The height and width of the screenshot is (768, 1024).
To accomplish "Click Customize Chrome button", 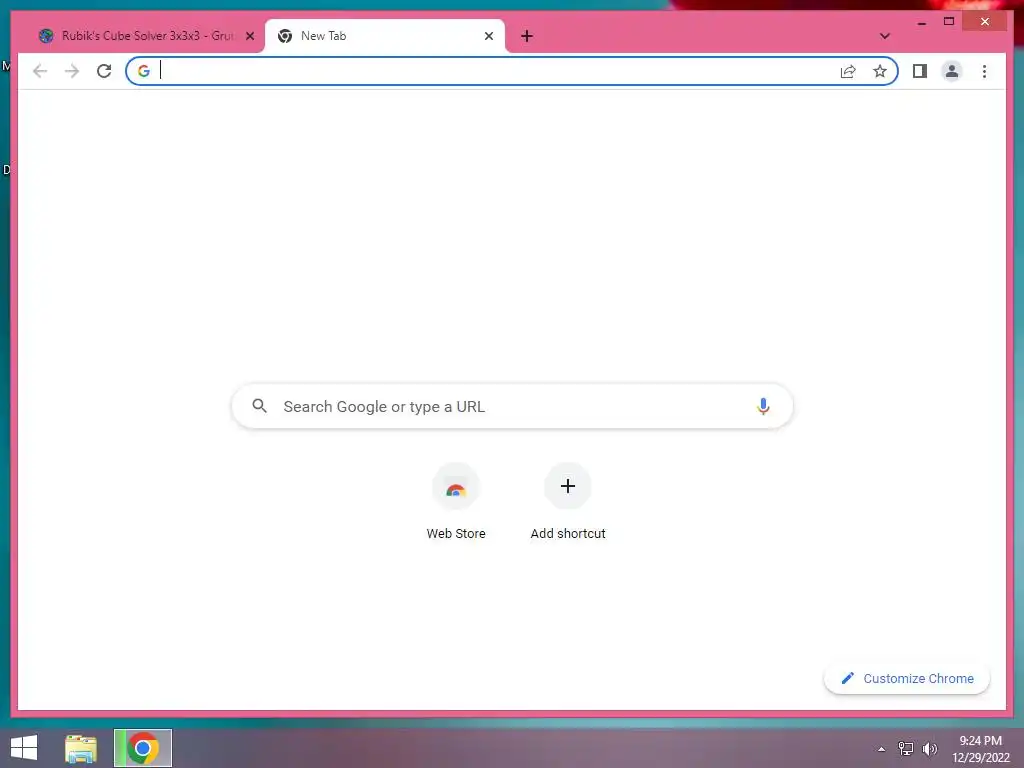I will [907, 679].
